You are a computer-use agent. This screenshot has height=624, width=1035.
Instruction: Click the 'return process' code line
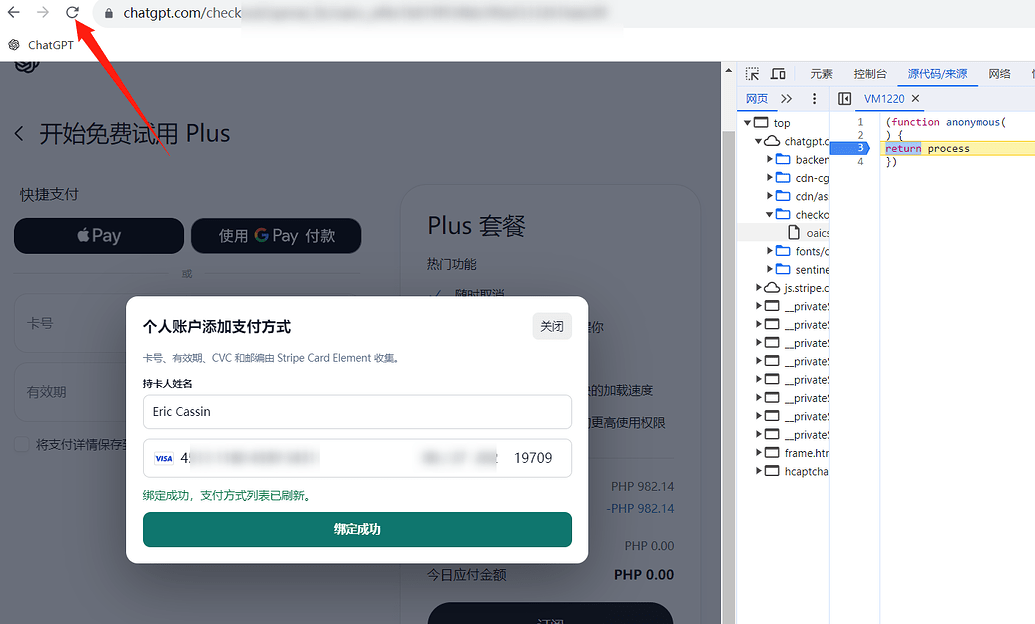coord(927,149)
